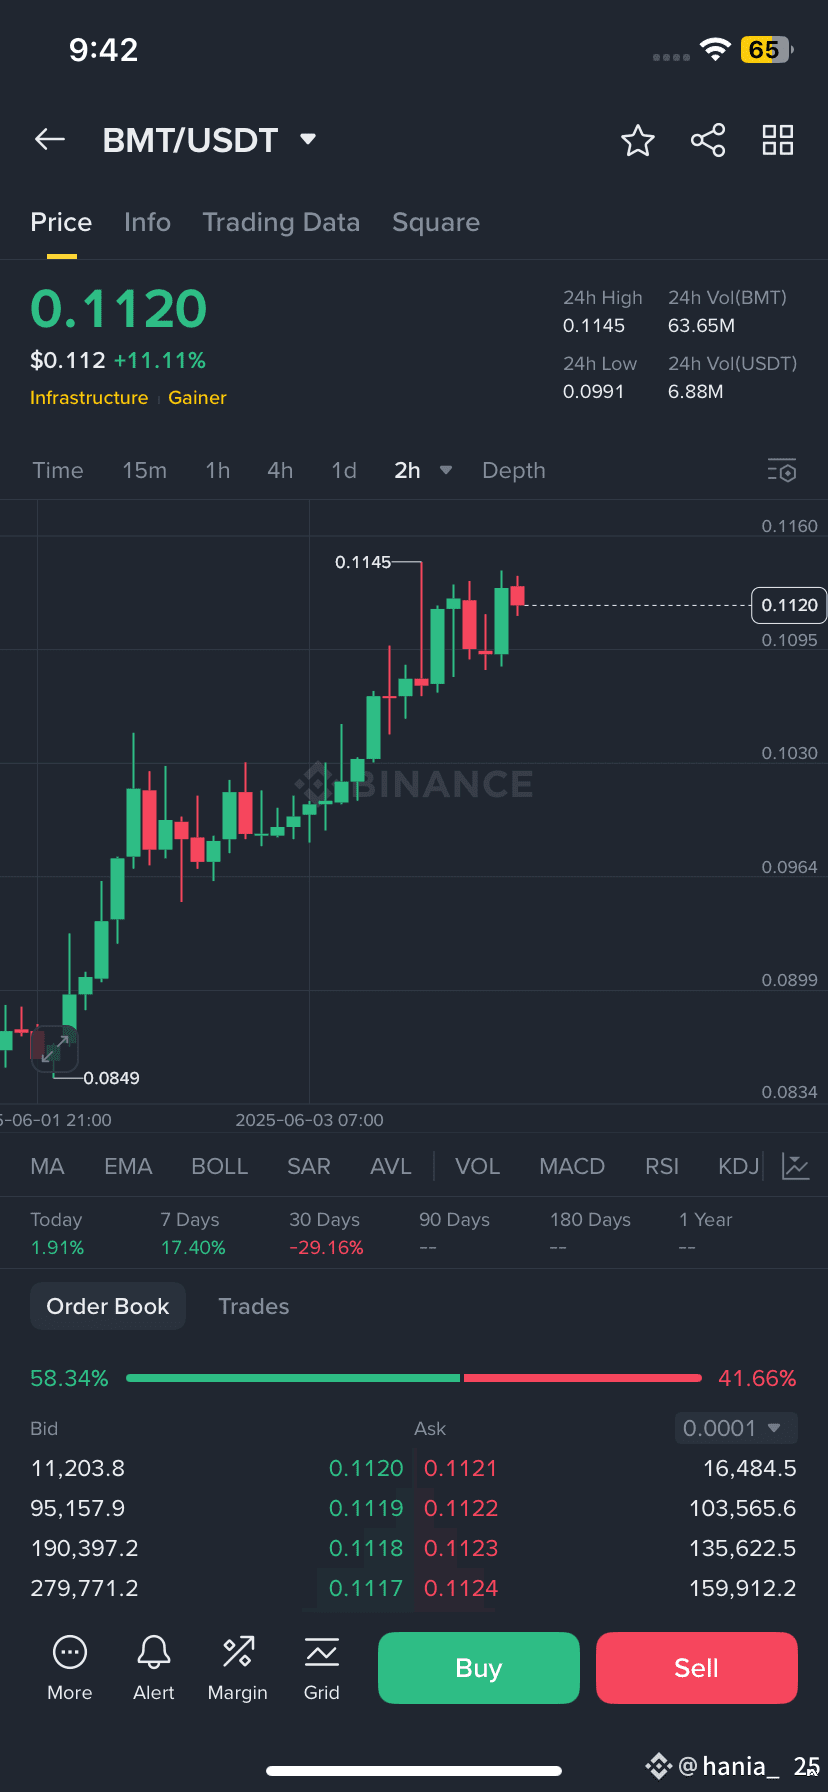Screen dimensions: 828x1792
Task: Toggle the EMA indicator
Action: tap(128, 1166)
